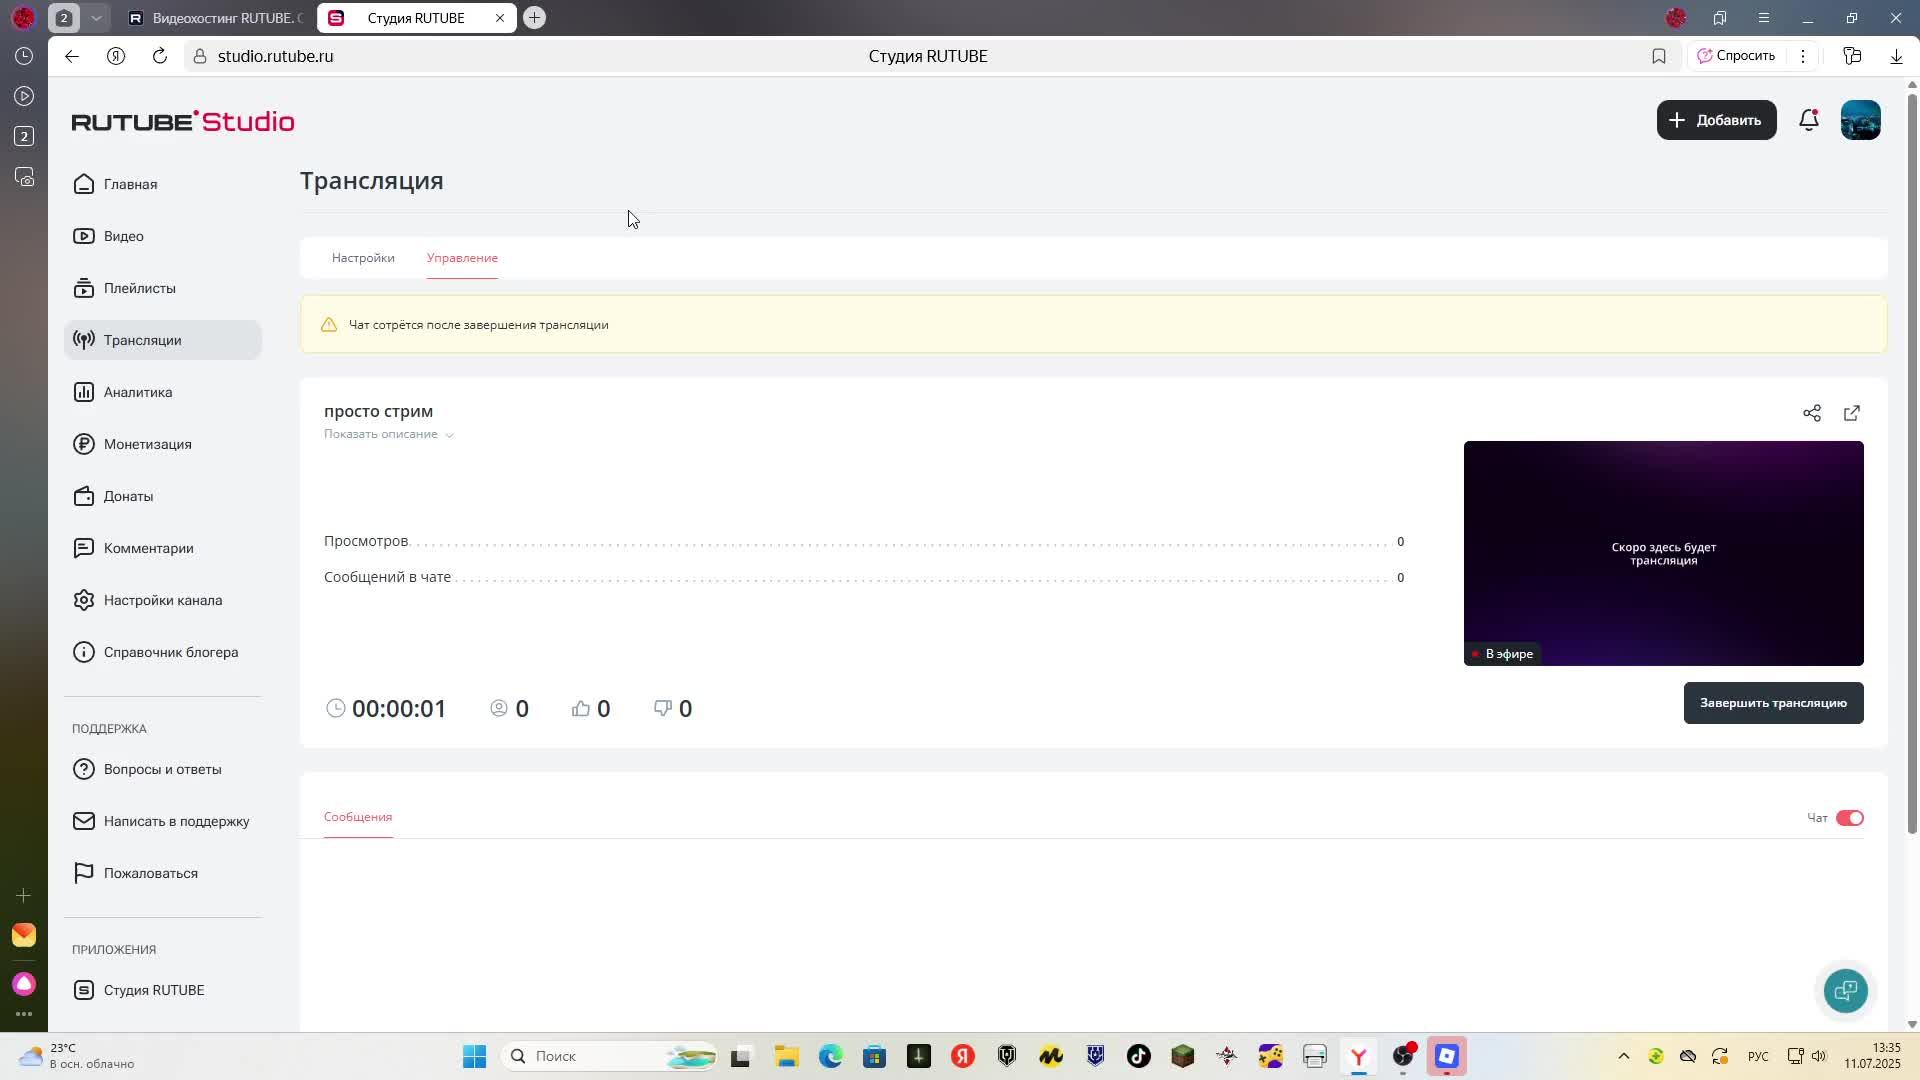This screenshot has height=1080, width=1920.
Task: Add item to browser side panel
Action: point(24,896)
